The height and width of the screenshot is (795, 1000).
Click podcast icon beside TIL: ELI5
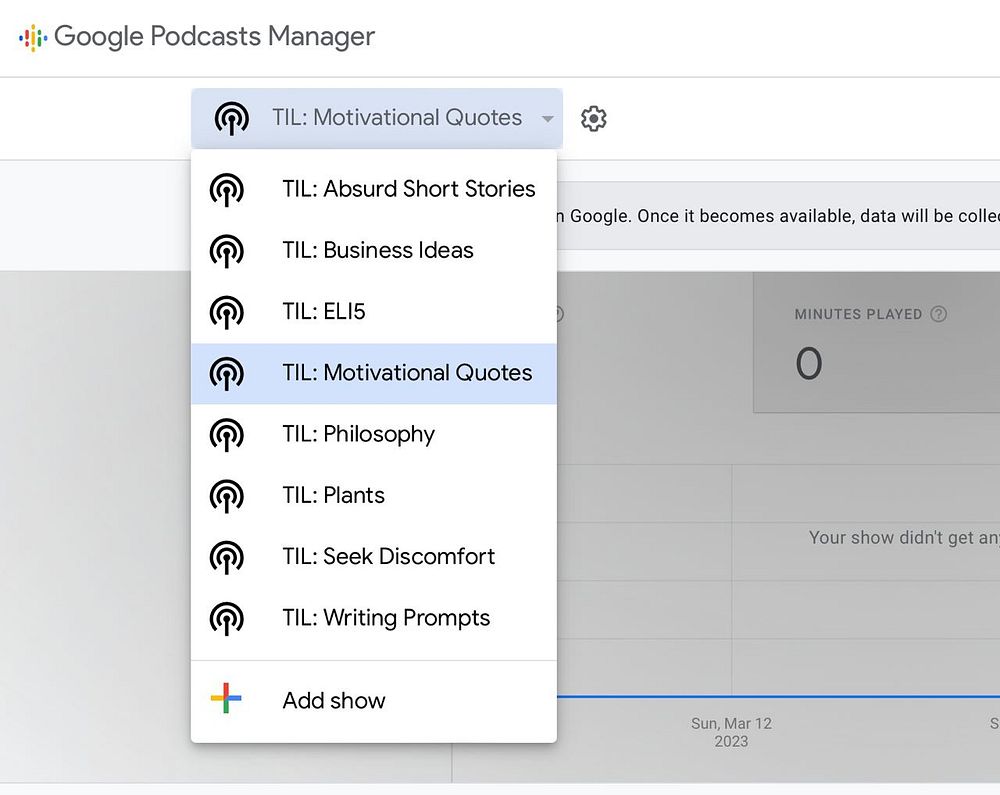click(227, 312)
